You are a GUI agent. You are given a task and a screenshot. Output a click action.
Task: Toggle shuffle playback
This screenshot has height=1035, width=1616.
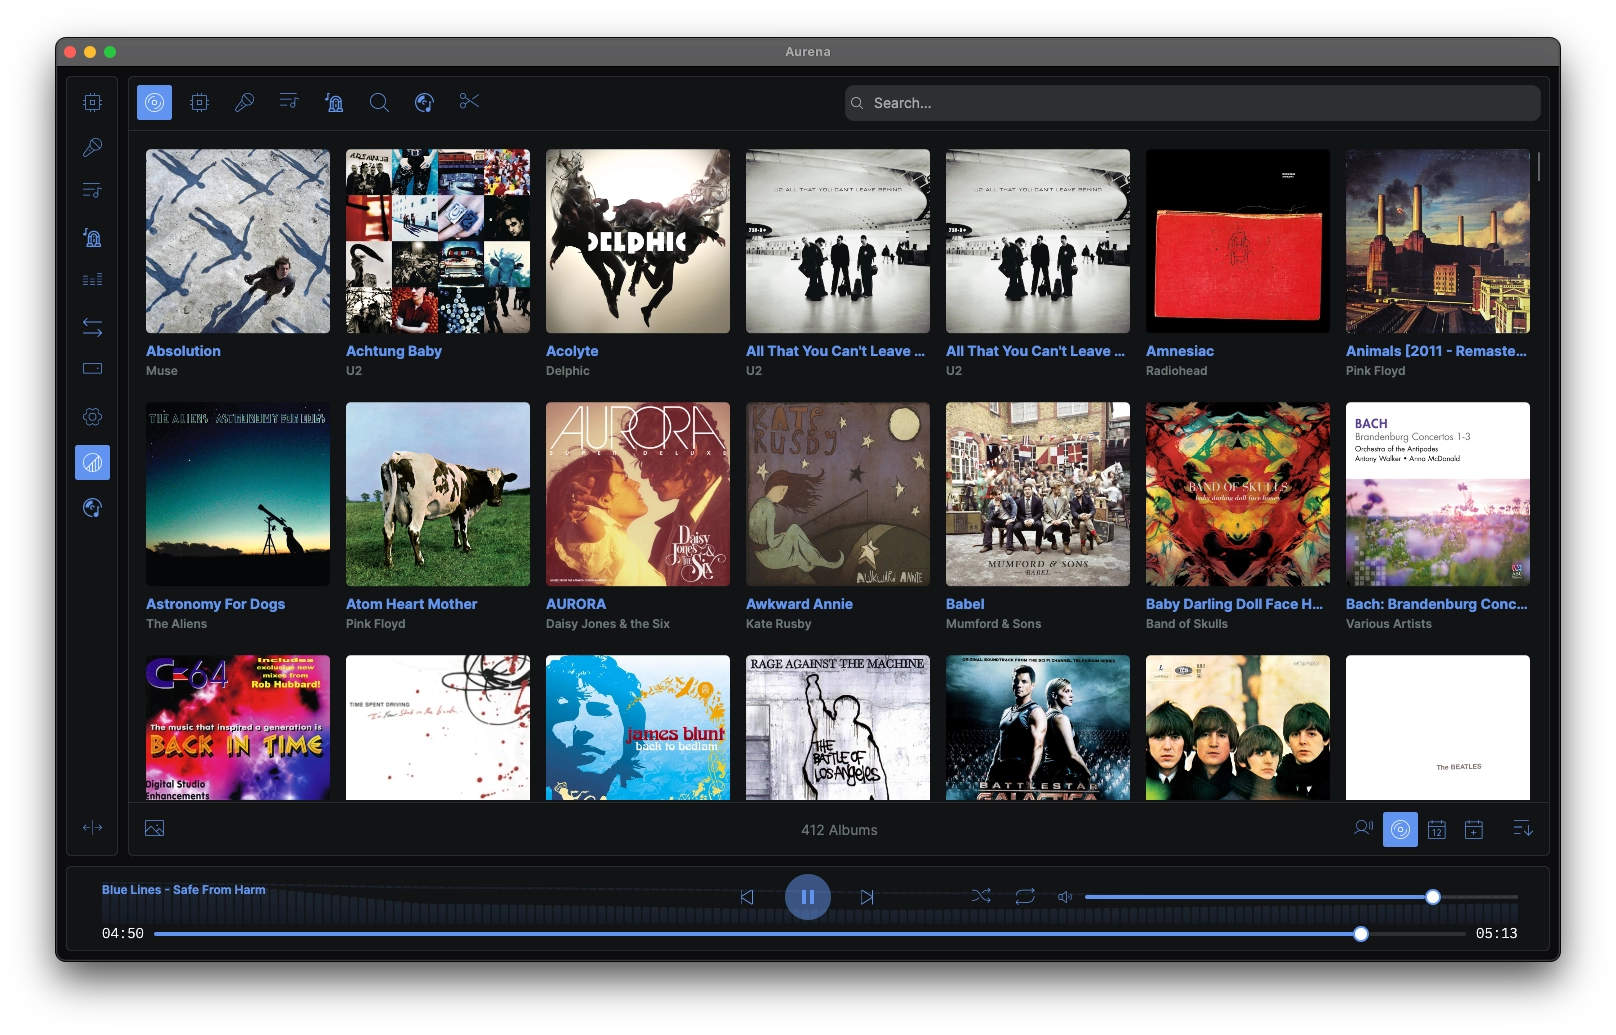[x=981, y=897]
